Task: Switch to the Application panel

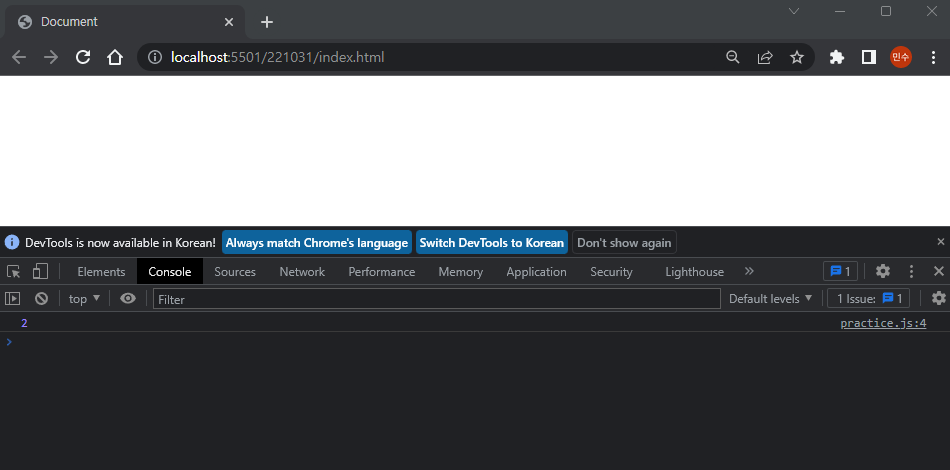Action: click(536, 272)
